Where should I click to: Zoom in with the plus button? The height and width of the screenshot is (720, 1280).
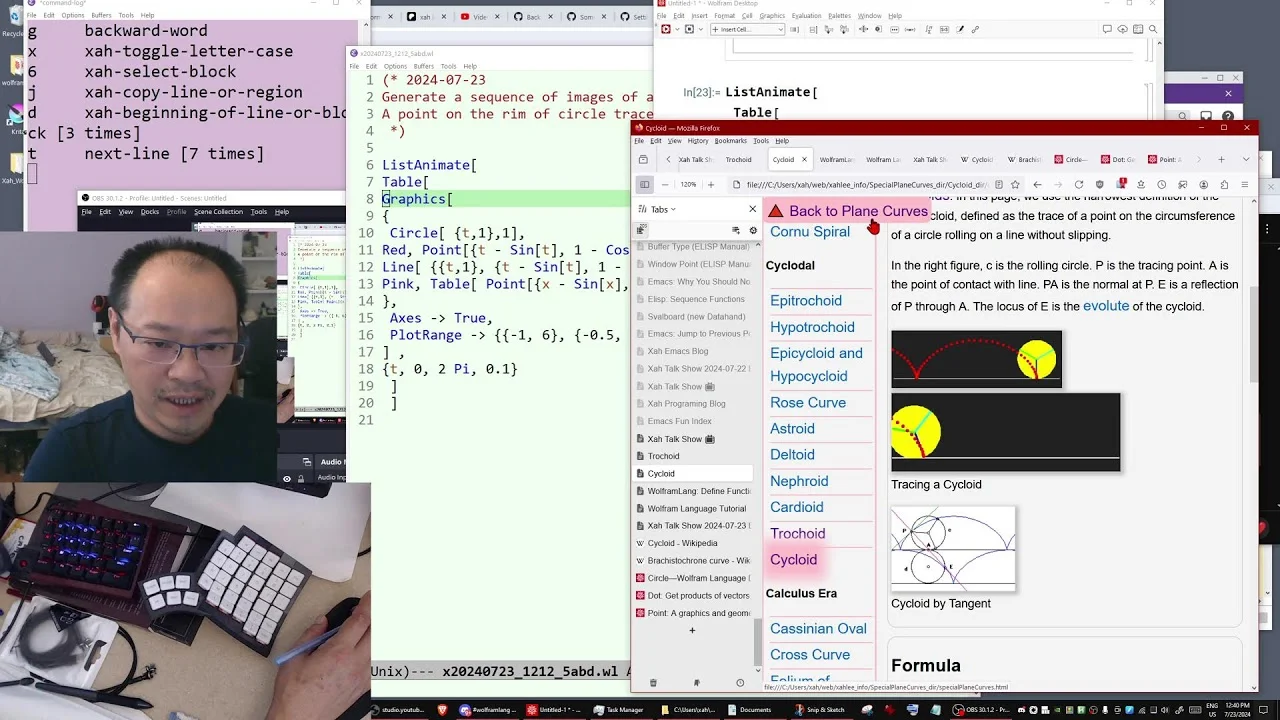coord(711,185)
